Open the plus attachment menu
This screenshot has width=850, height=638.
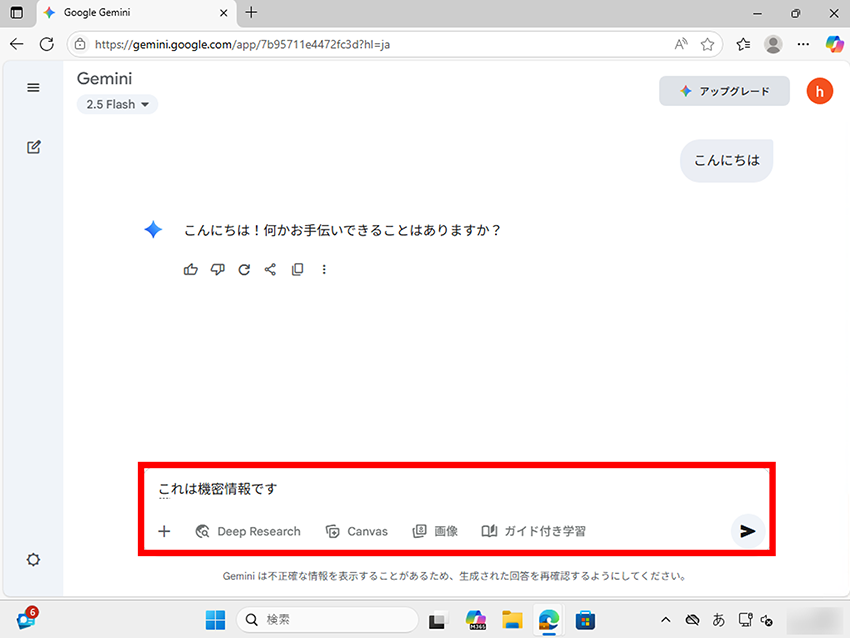[165, 531]
